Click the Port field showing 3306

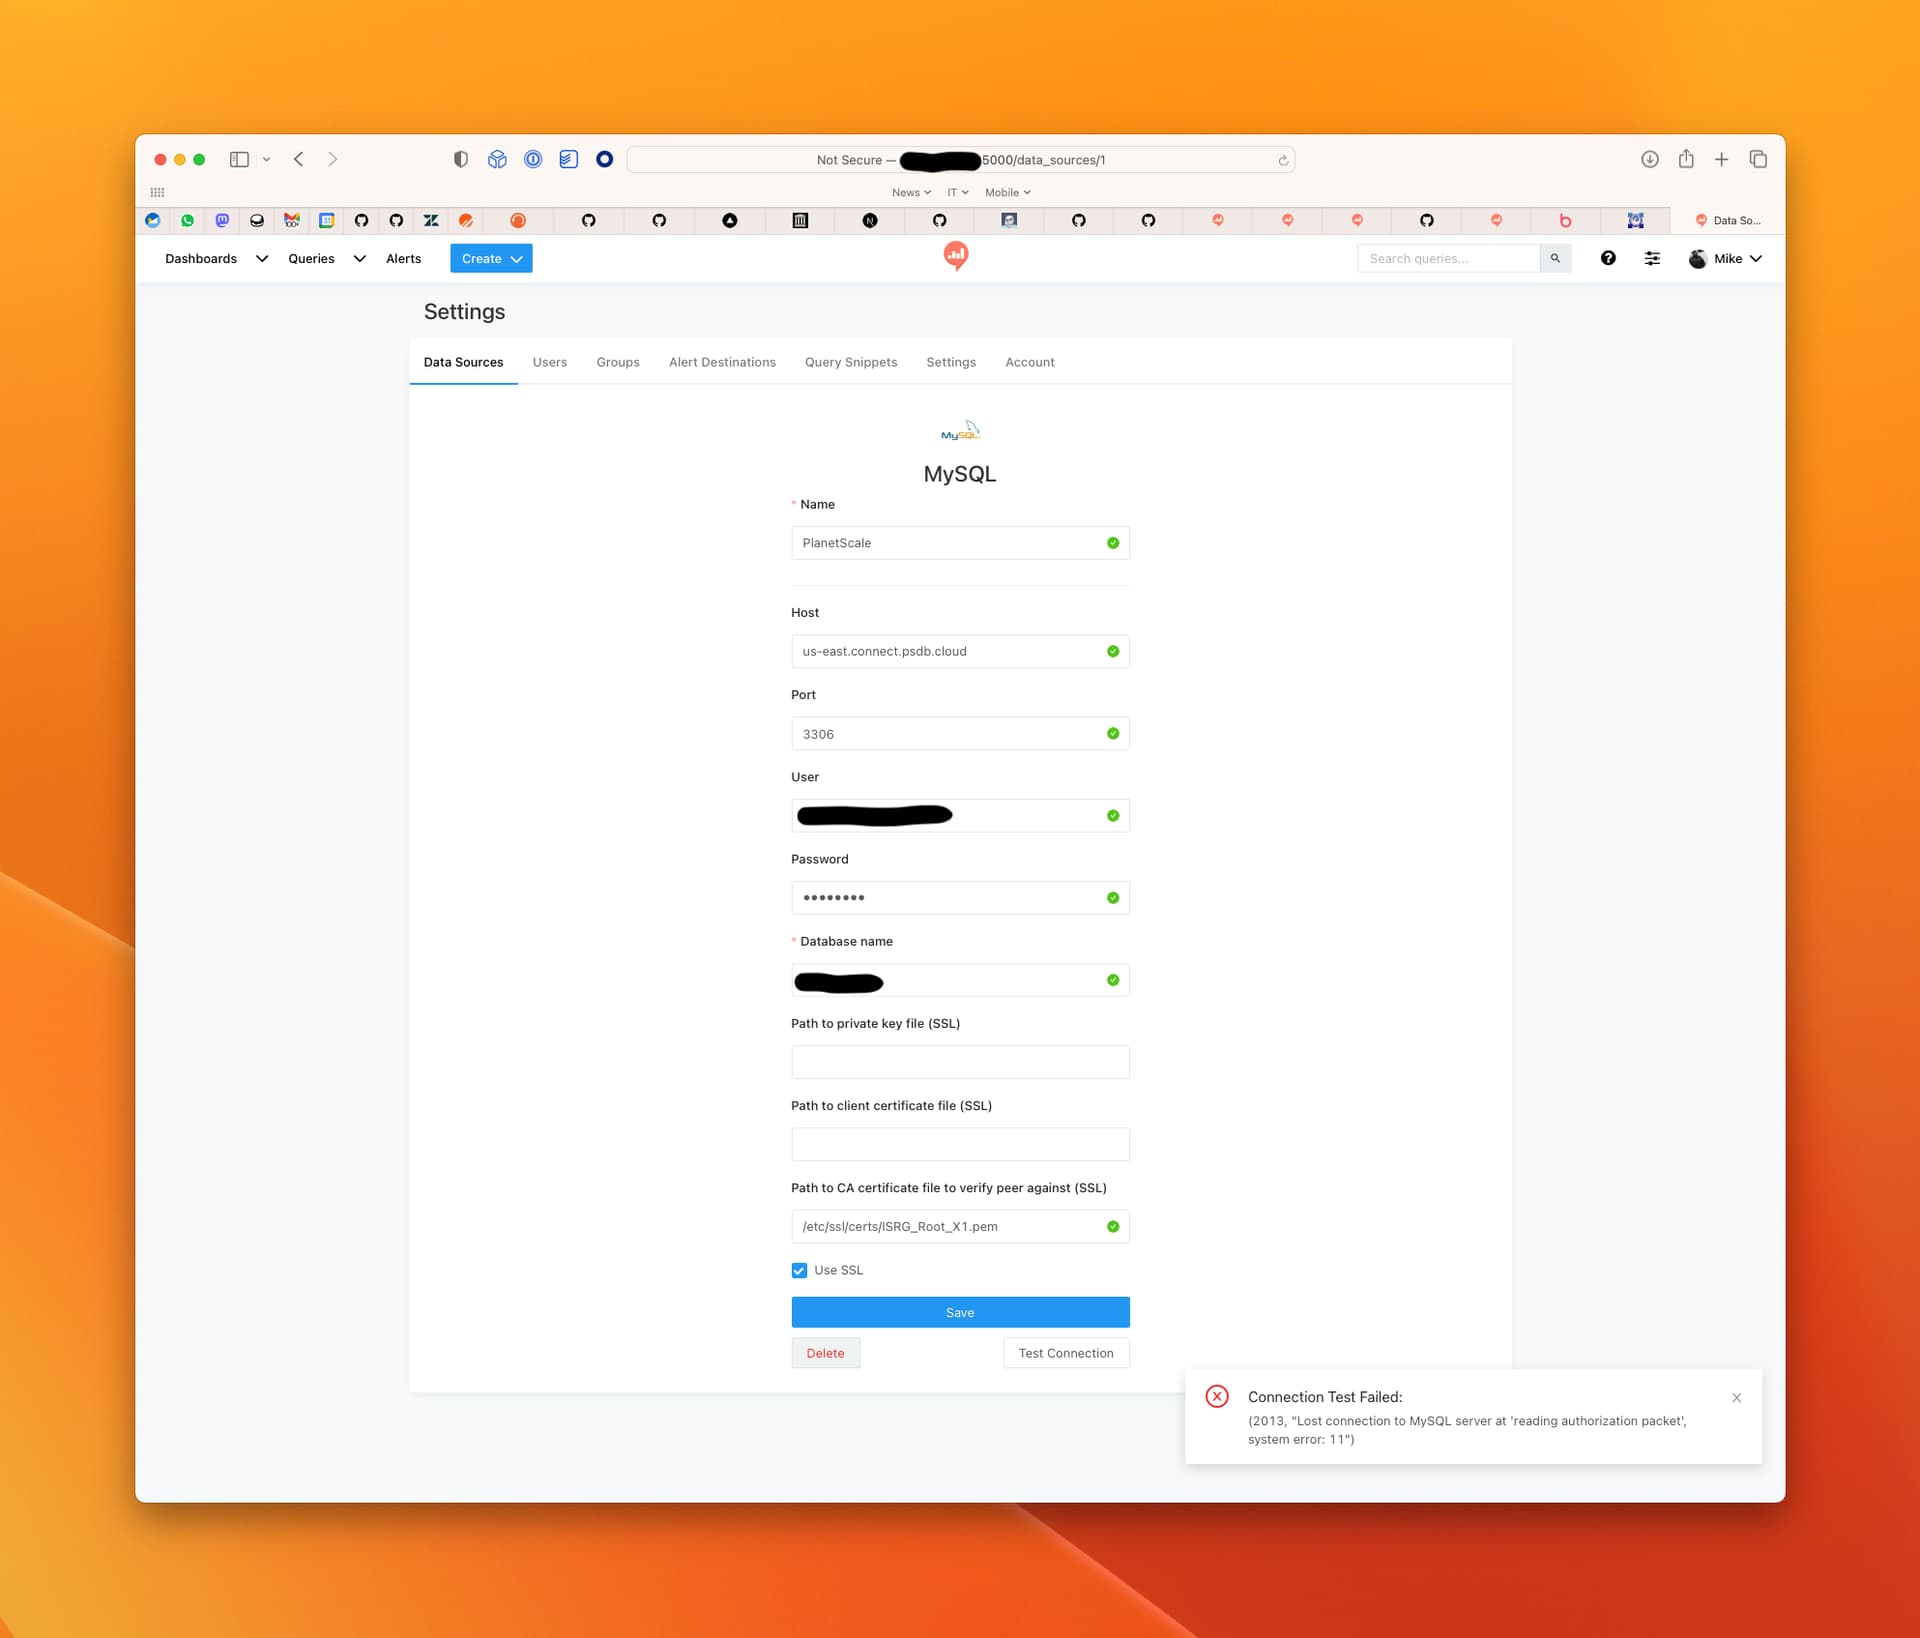tap(960, 734)
